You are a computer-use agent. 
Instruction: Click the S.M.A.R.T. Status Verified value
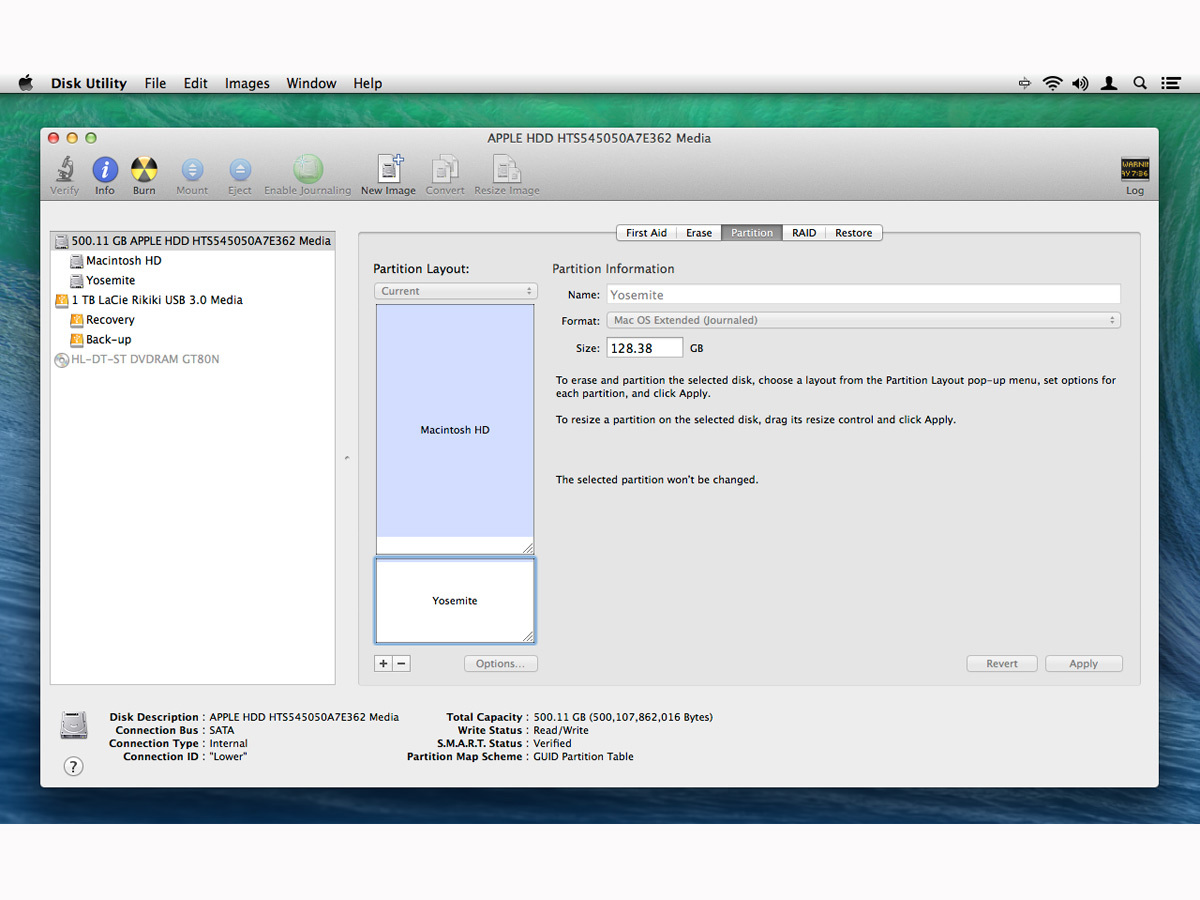click(552, 744)
